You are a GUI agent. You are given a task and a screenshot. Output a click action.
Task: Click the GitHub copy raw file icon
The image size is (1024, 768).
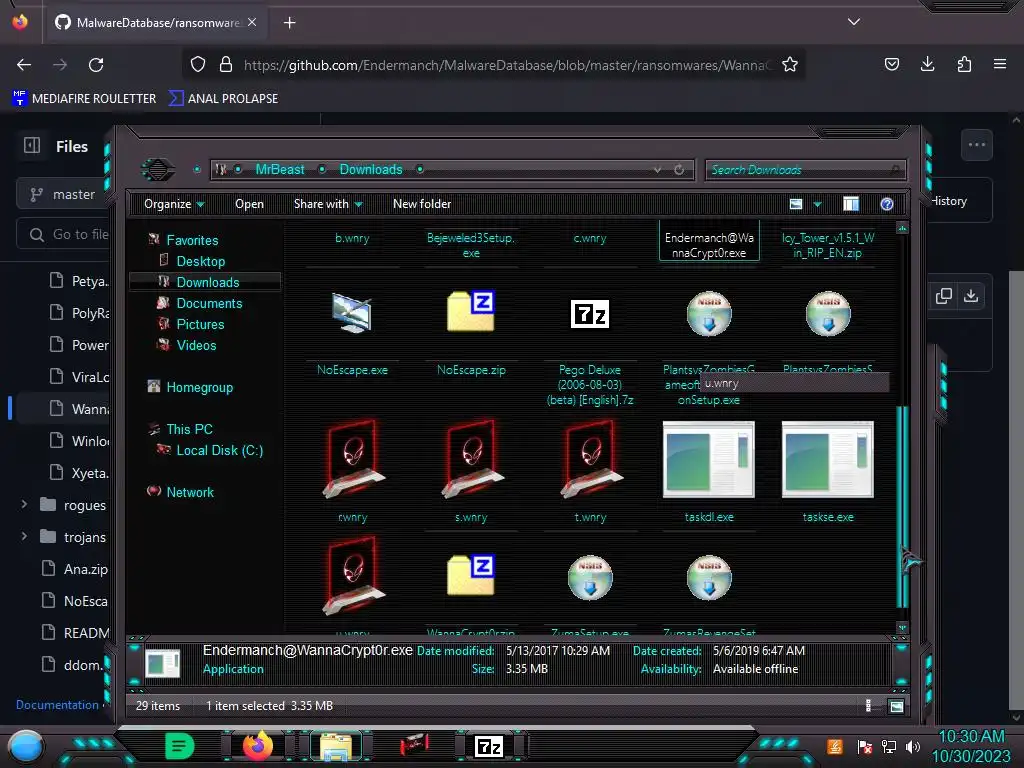click(944, 296)
